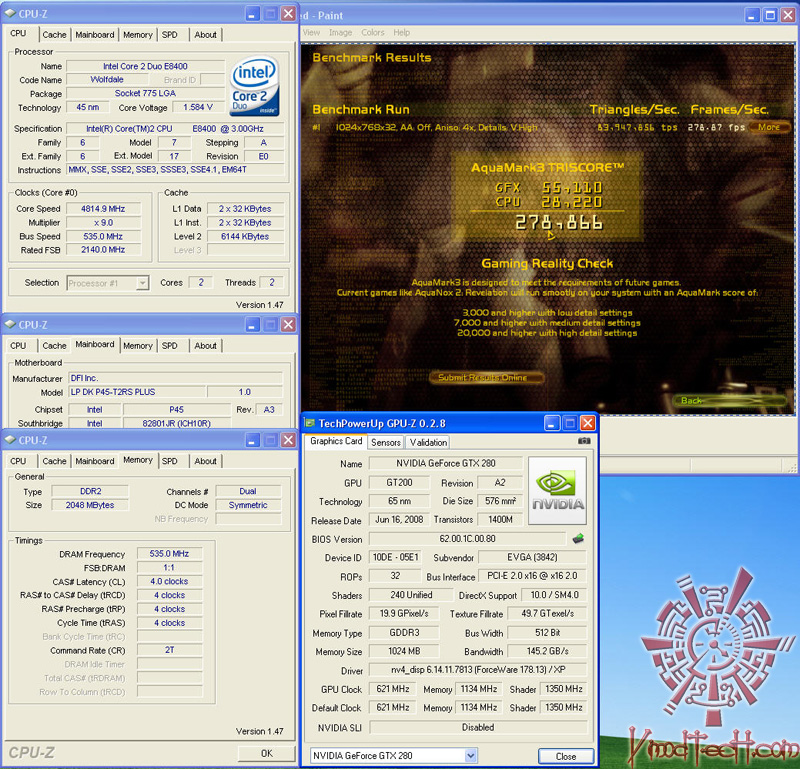Open the Paint Colors menu
Viewport: 800px width, 769px height.
point(372,32)
